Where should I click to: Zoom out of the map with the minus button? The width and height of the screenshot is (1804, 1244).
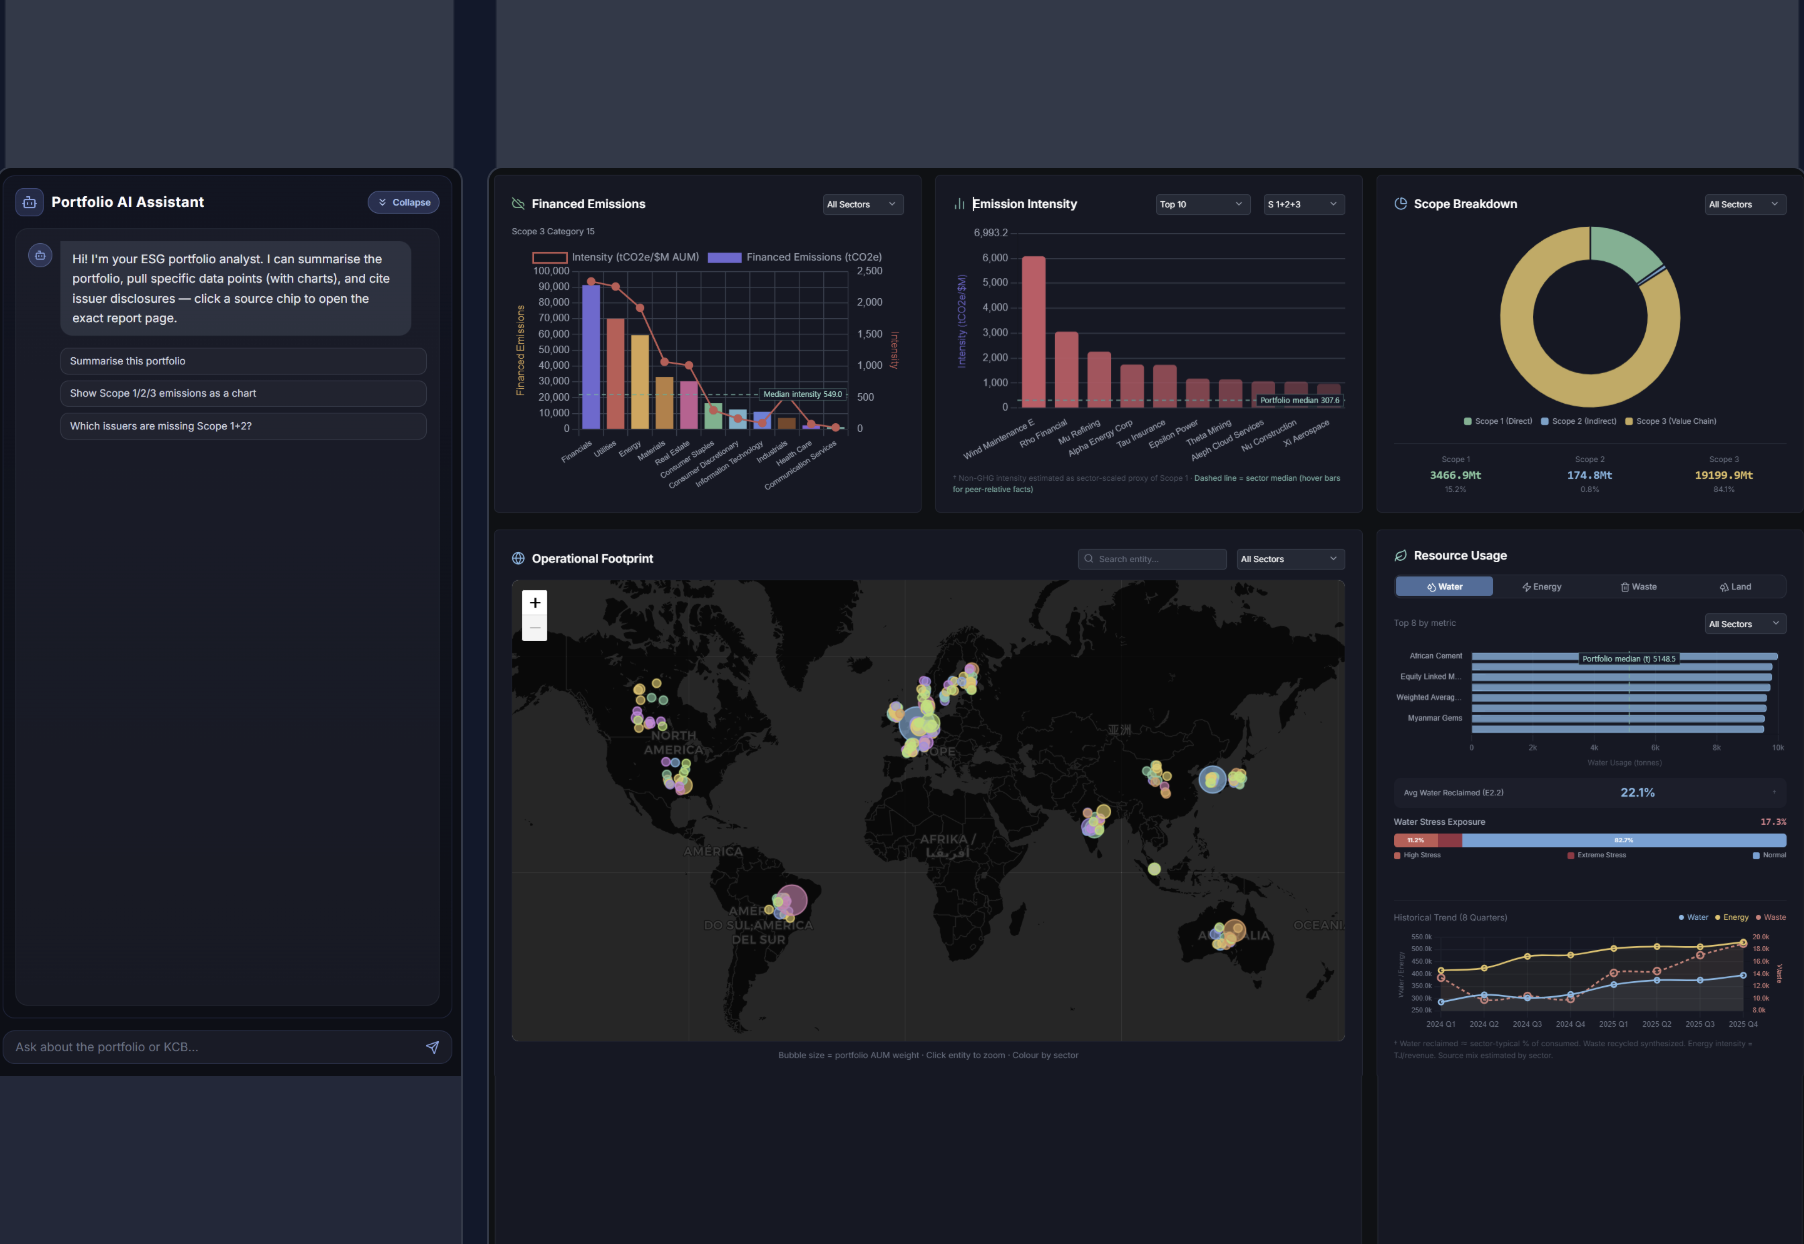point(535,628)
